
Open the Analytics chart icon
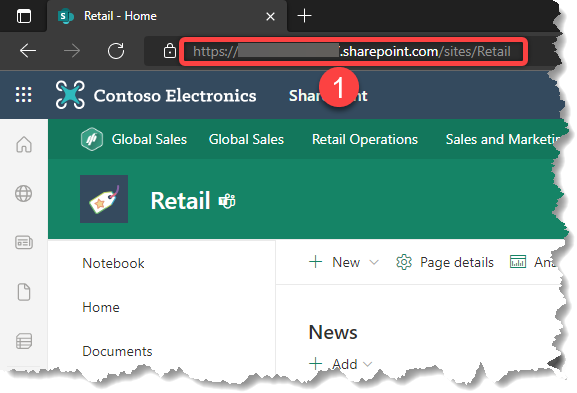pyautogui.click(x=518, y=262)
